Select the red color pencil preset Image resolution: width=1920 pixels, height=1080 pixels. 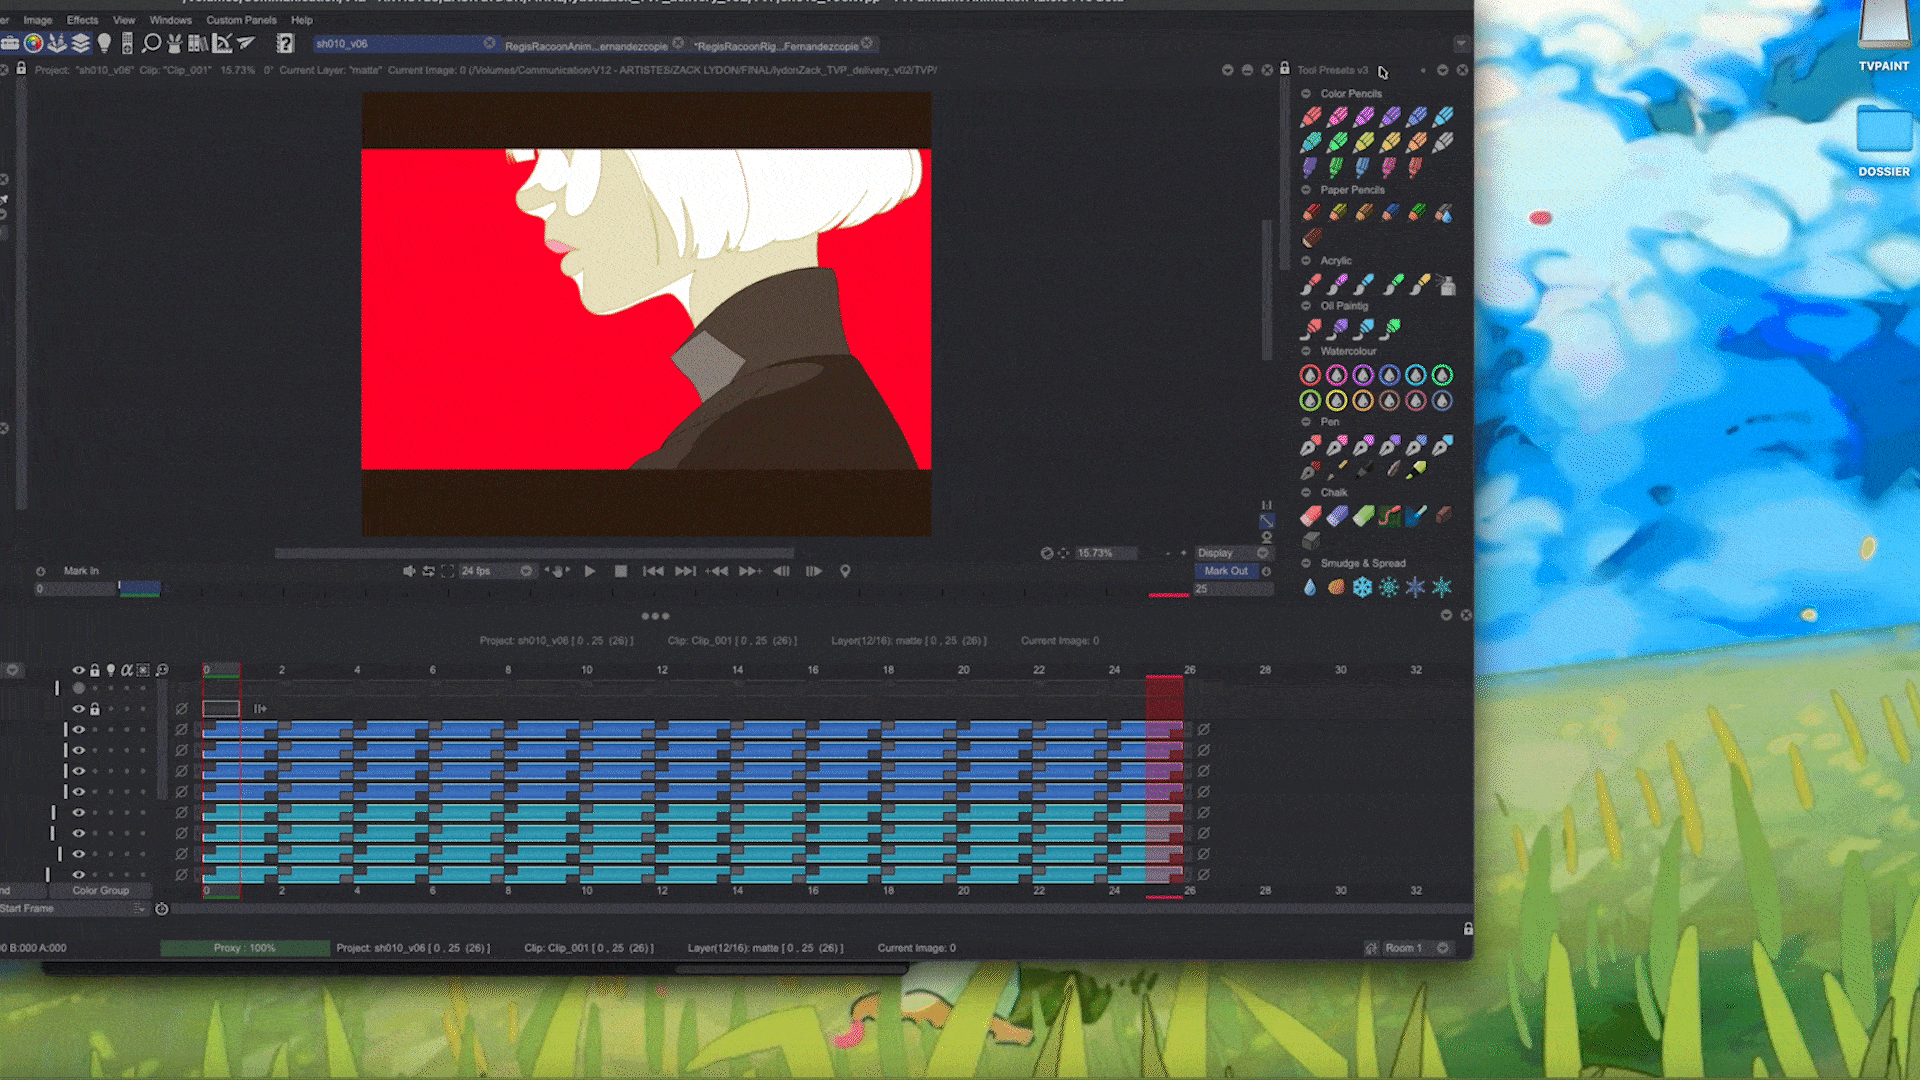[1311, 117]
